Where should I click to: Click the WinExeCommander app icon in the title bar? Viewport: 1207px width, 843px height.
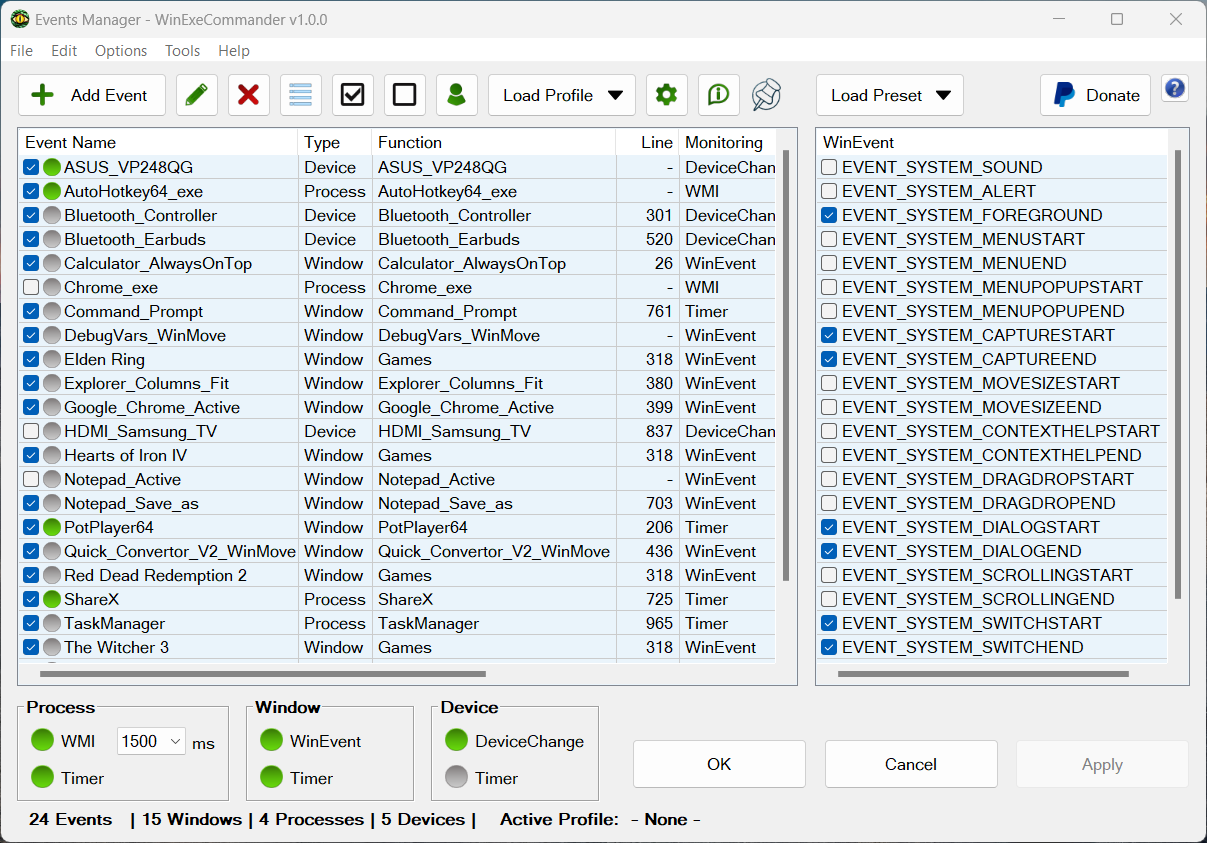20,19
